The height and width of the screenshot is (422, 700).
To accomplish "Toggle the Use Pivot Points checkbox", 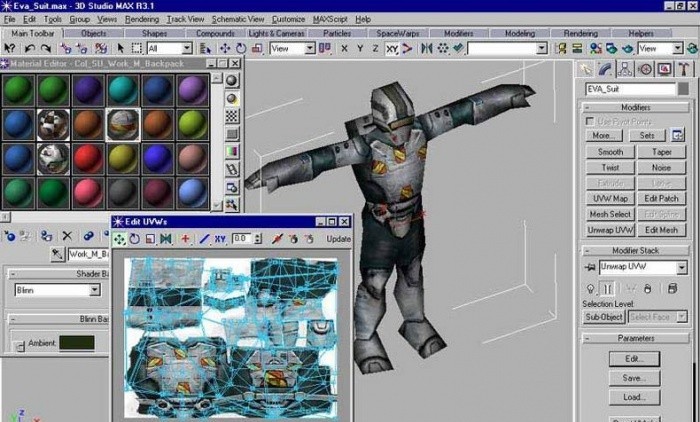I will 591,121.
